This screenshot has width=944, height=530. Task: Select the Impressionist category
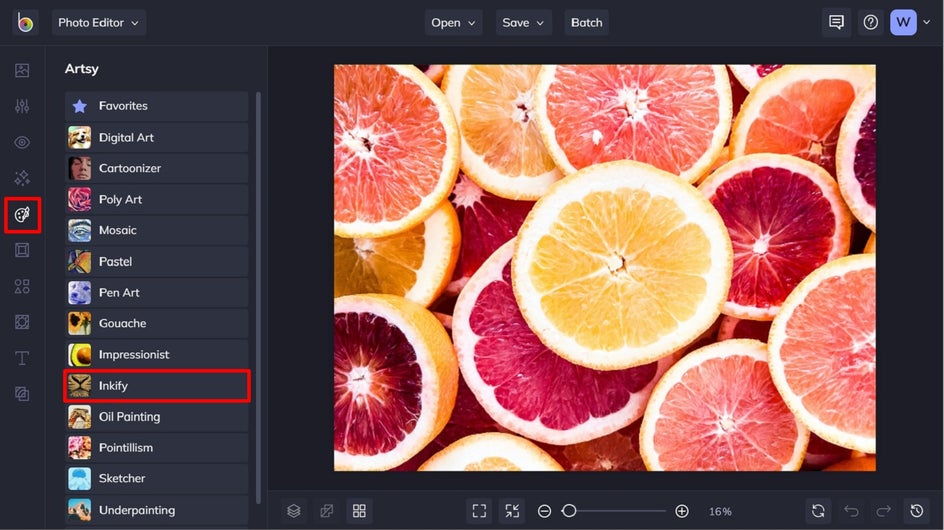click(x=157, y=355)
